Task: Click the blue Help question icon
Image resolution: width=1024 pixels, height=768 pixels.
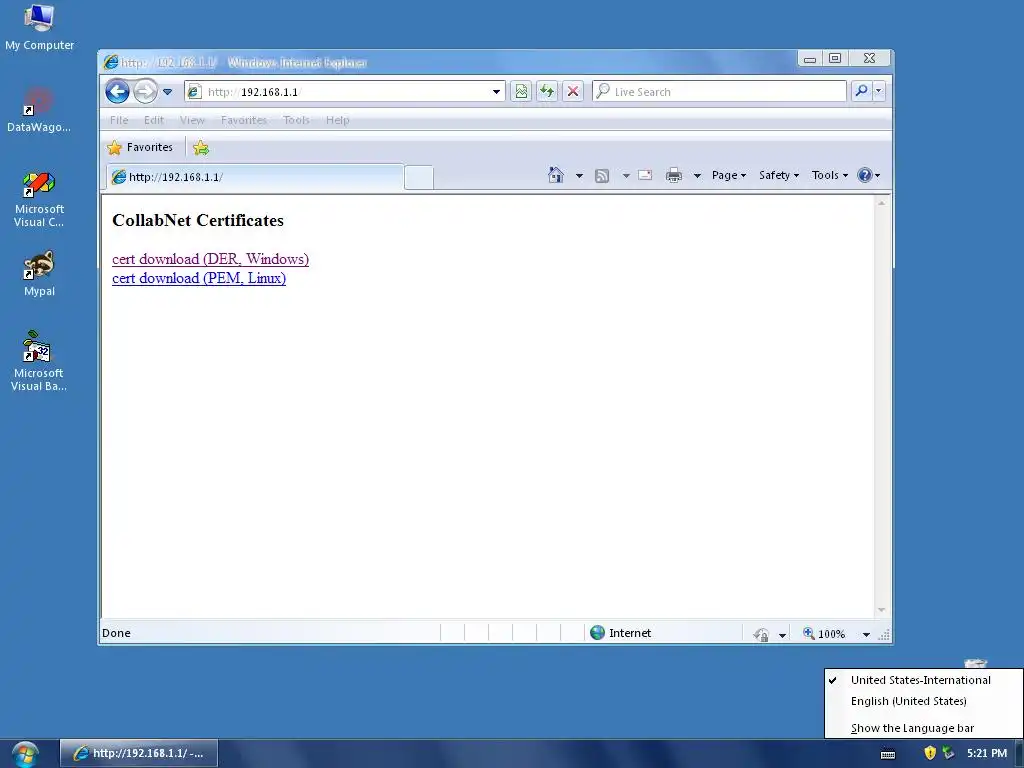Action: [x=865, y=175]
